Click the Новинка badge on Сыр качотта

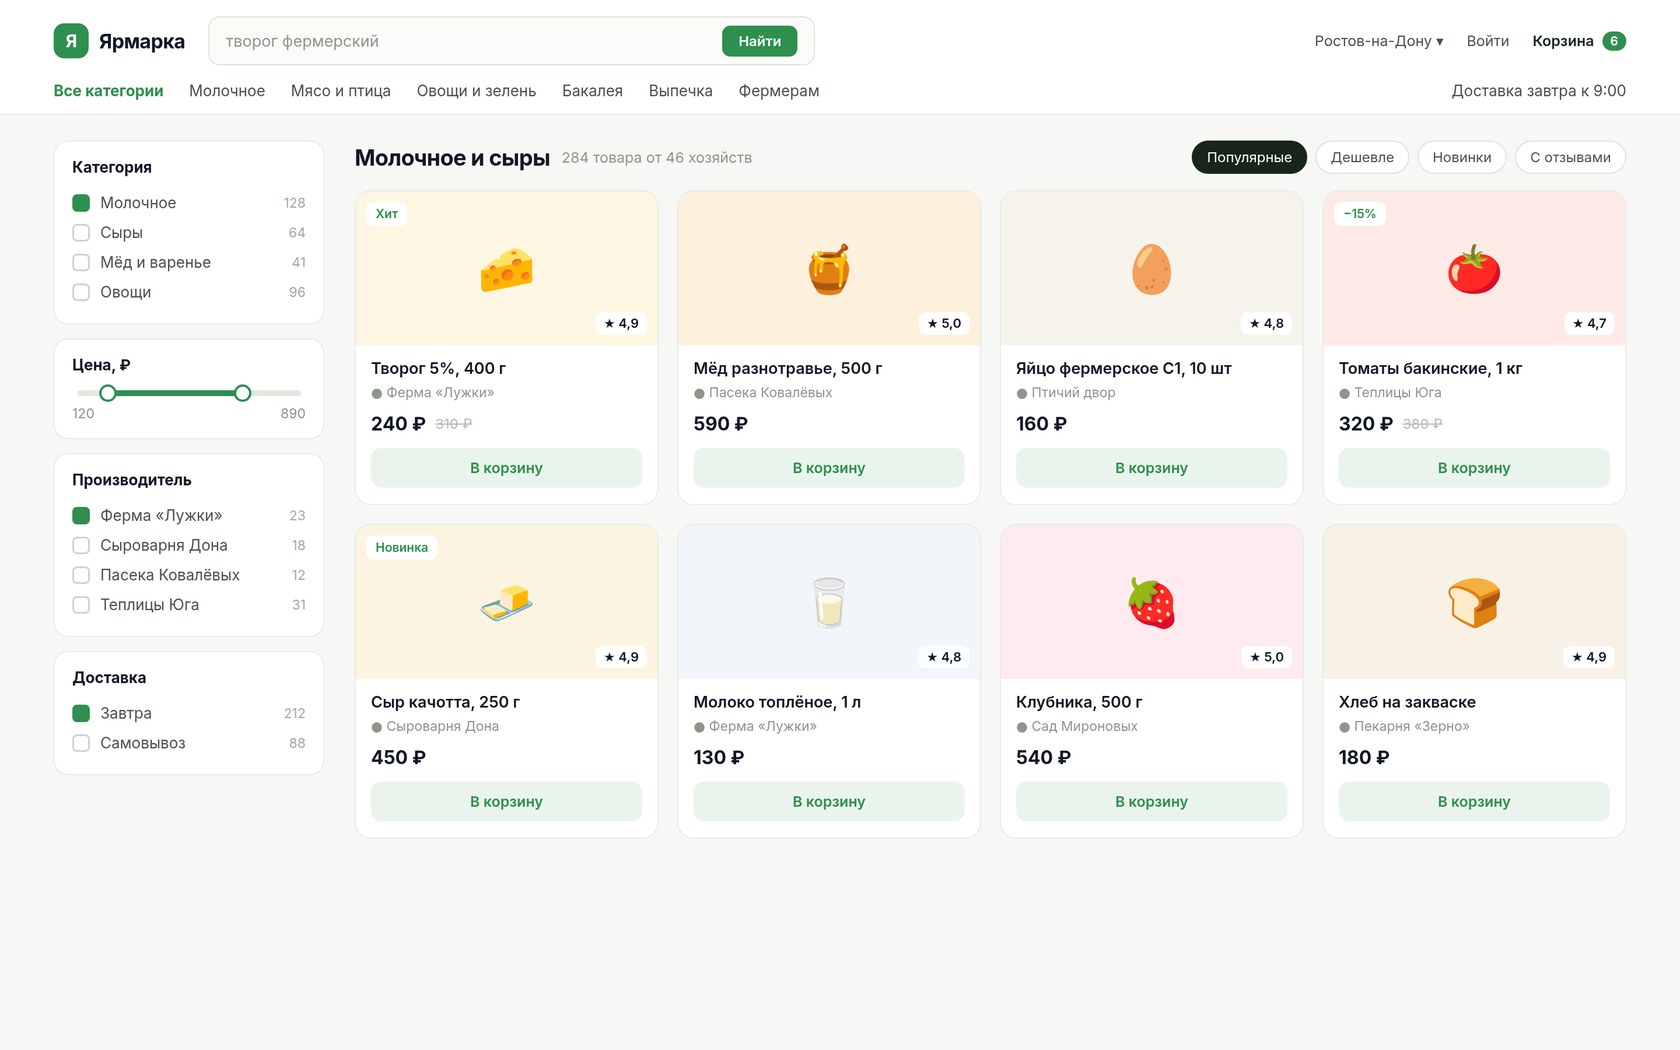pyautogui.click(x=402, y=547)
